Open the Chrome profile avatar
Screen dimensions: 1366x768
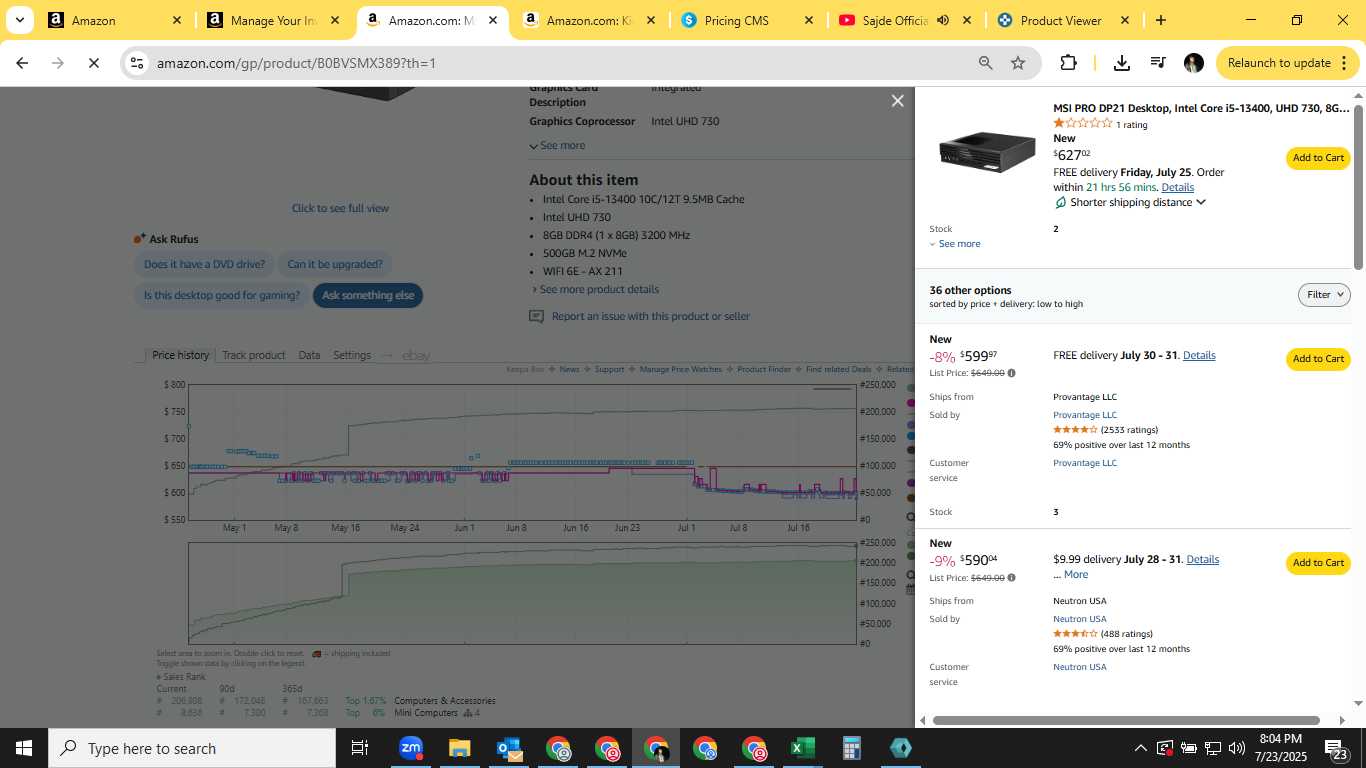1193,63
